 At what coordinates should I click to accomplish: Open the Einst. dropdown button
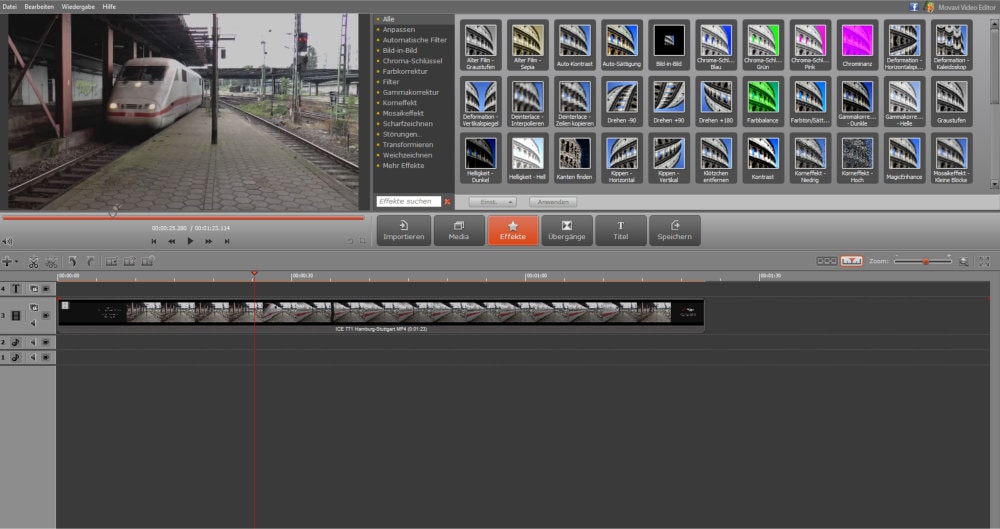(492, 202)
